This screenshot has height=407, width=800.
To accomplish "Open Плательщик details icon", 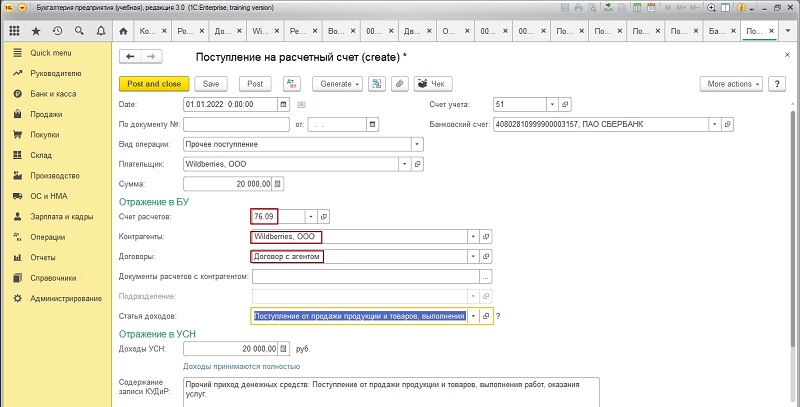I will [418, 164].
